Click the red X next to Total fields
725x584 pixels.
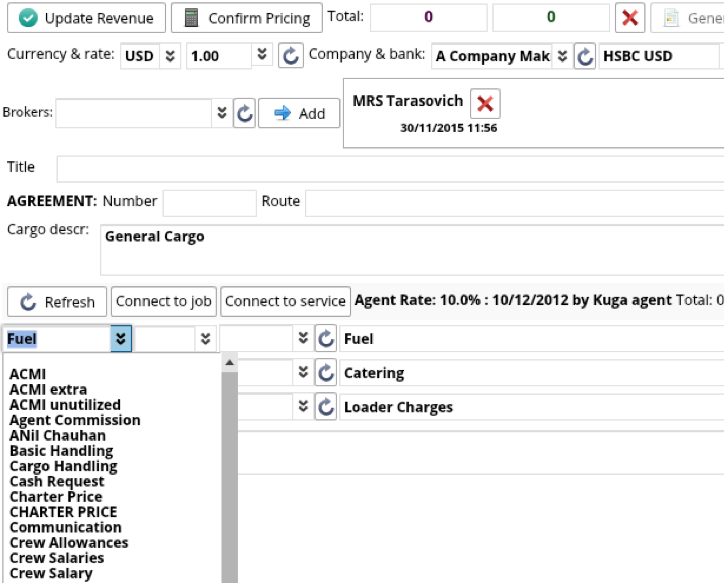click(629, 18)
